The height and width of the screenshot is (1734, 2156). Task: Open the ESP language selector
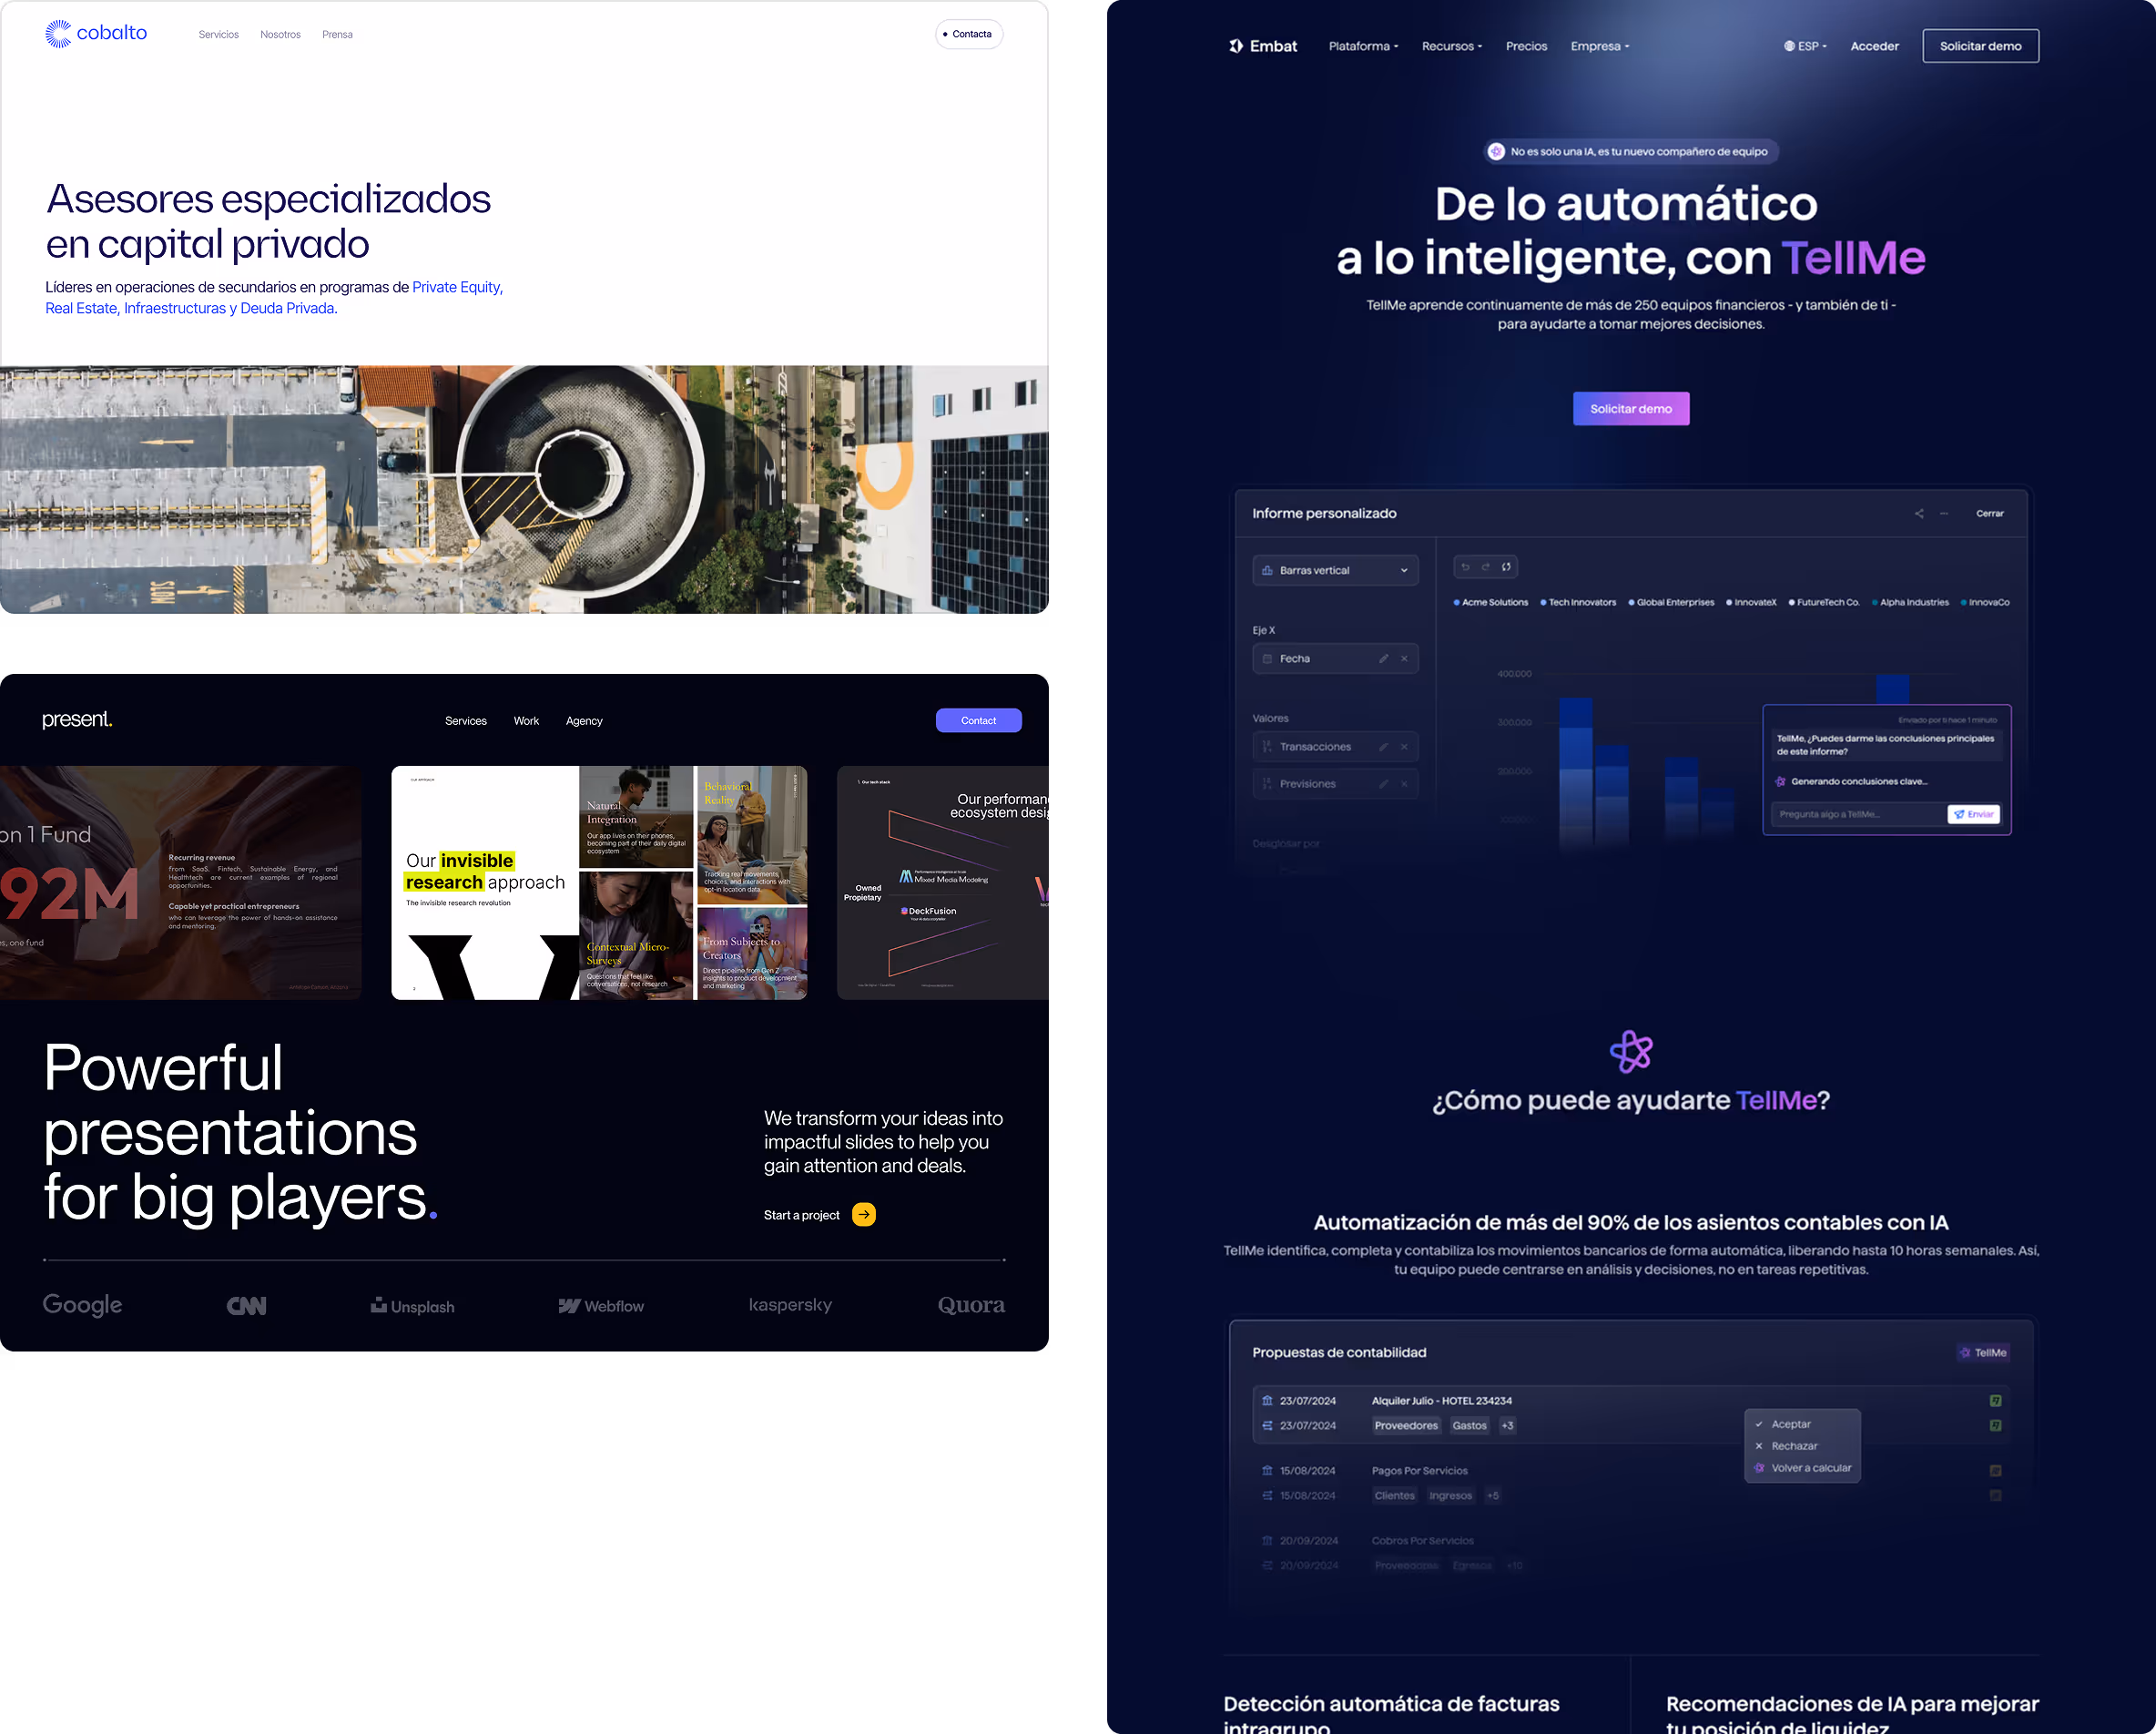pos(1805,46)
